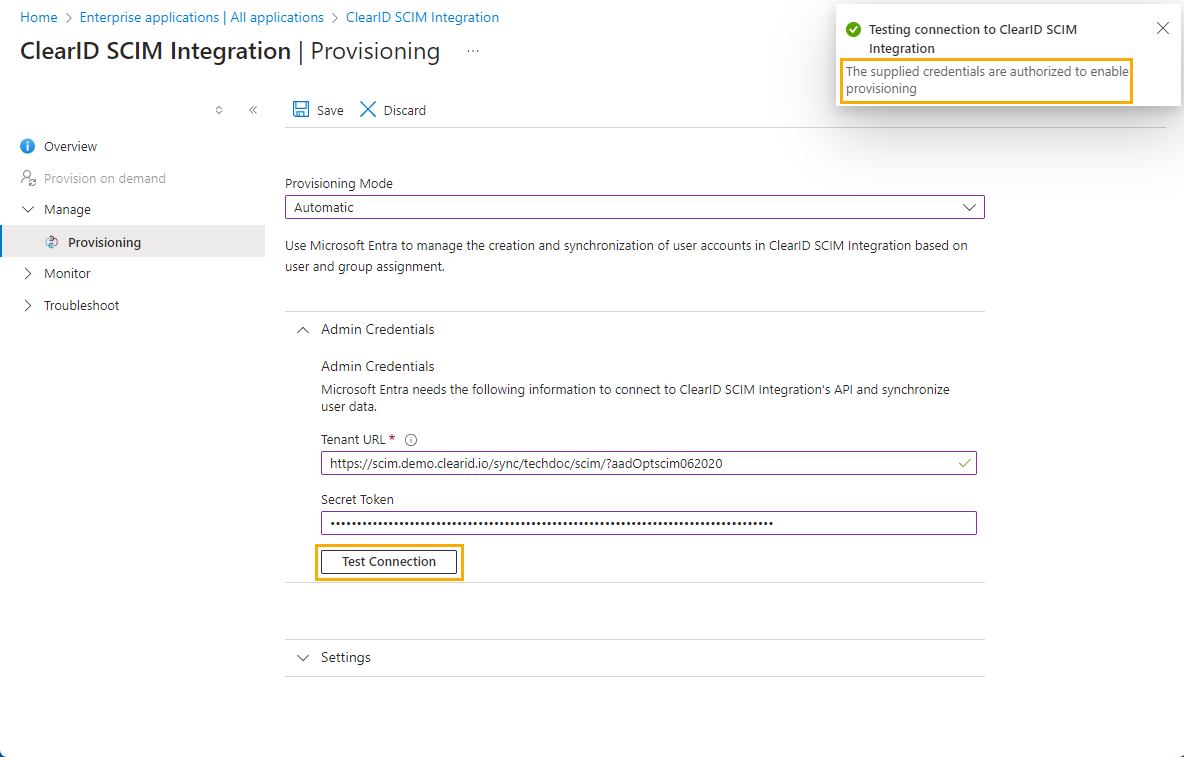Click inside the Secret Token field

[x=648, y=522]
